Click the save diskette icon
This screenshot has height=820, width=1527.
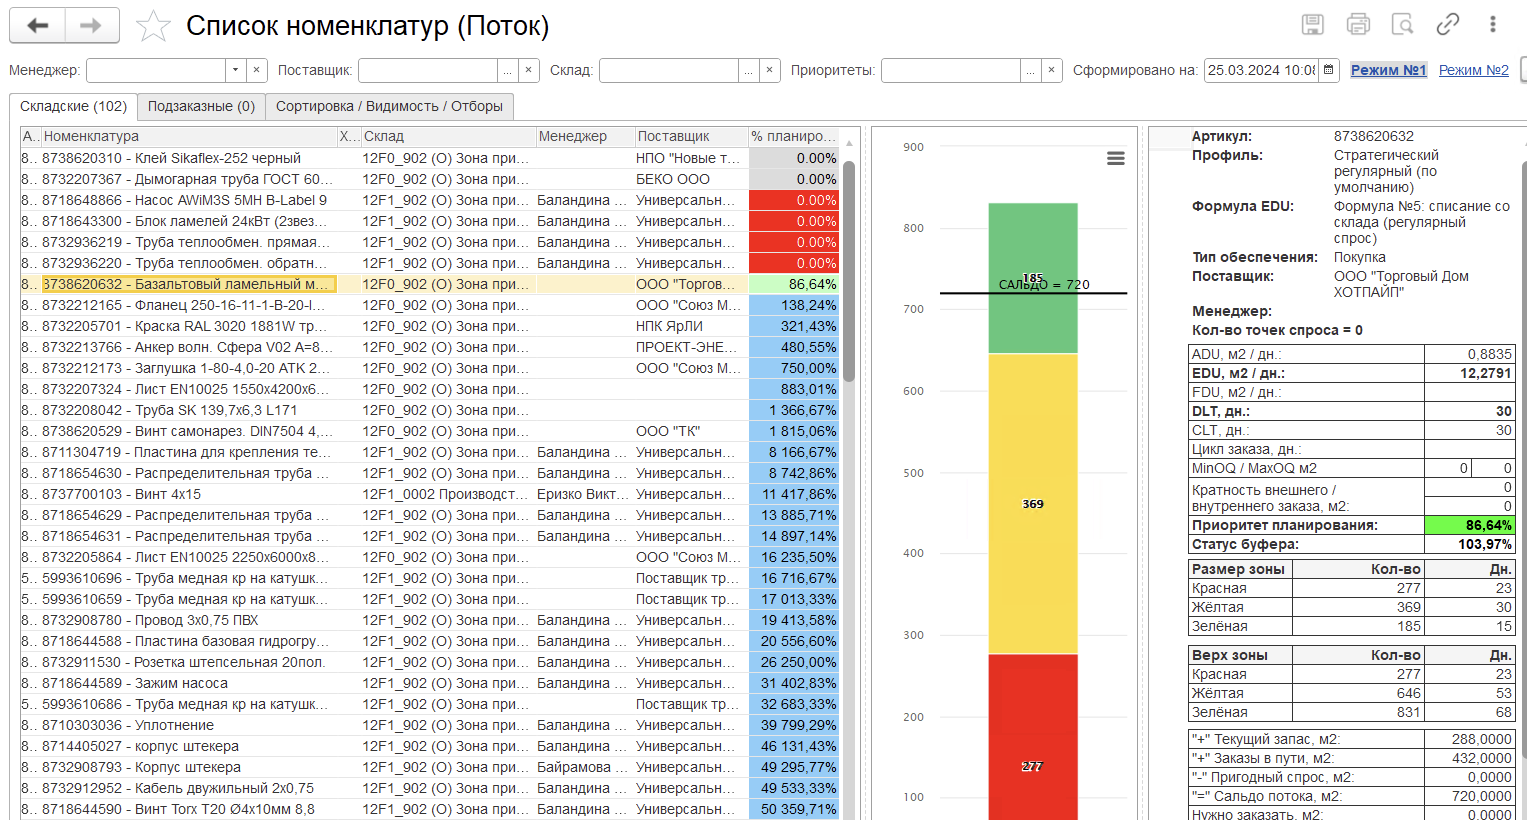(x=1313, y=25)
